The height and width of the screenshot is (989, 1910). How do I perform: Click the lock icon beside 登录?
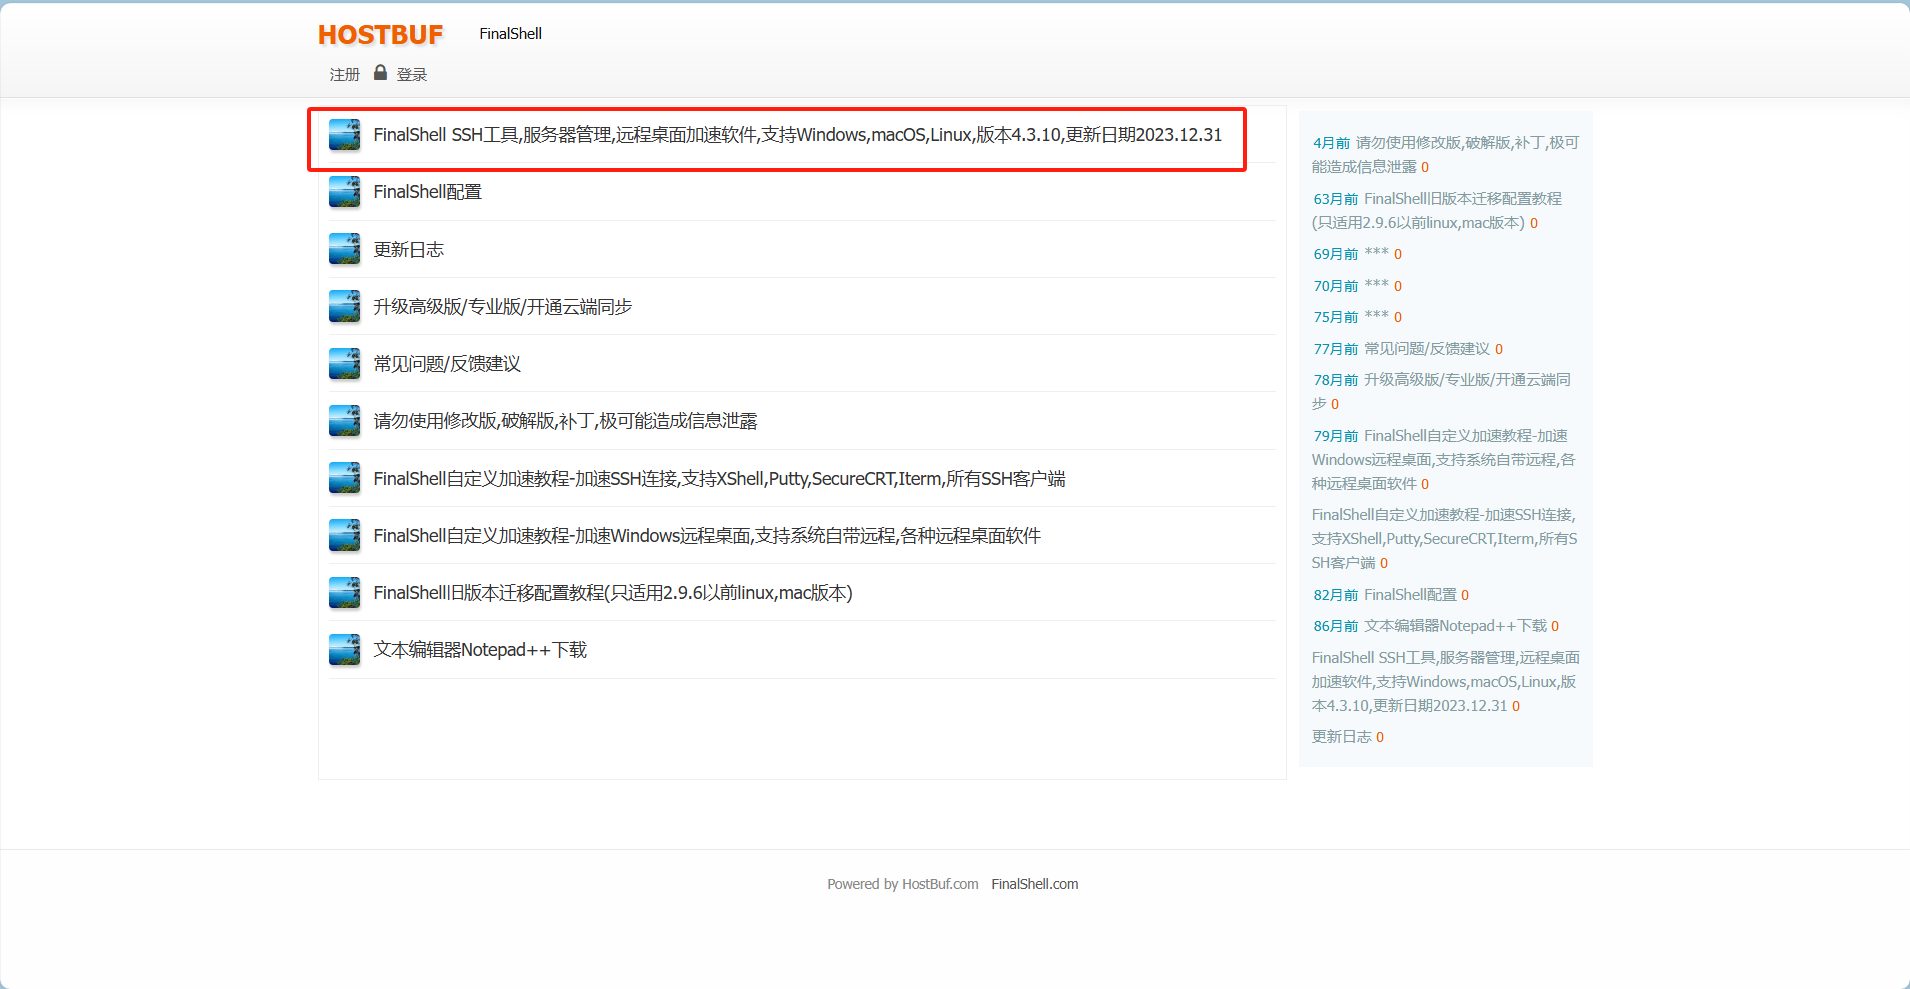(x=380, y=73)
